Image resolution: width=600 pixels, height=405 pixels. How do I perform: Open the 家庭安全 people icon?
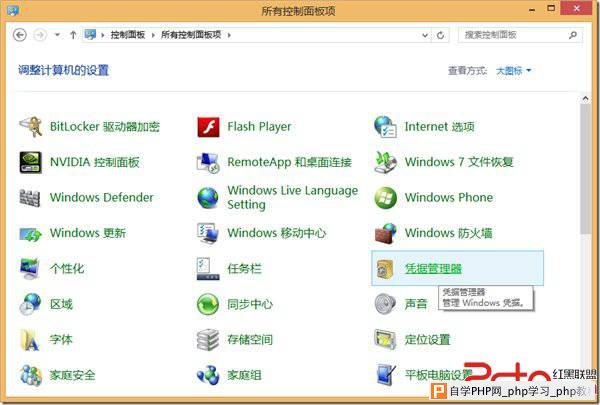[31, 375]
